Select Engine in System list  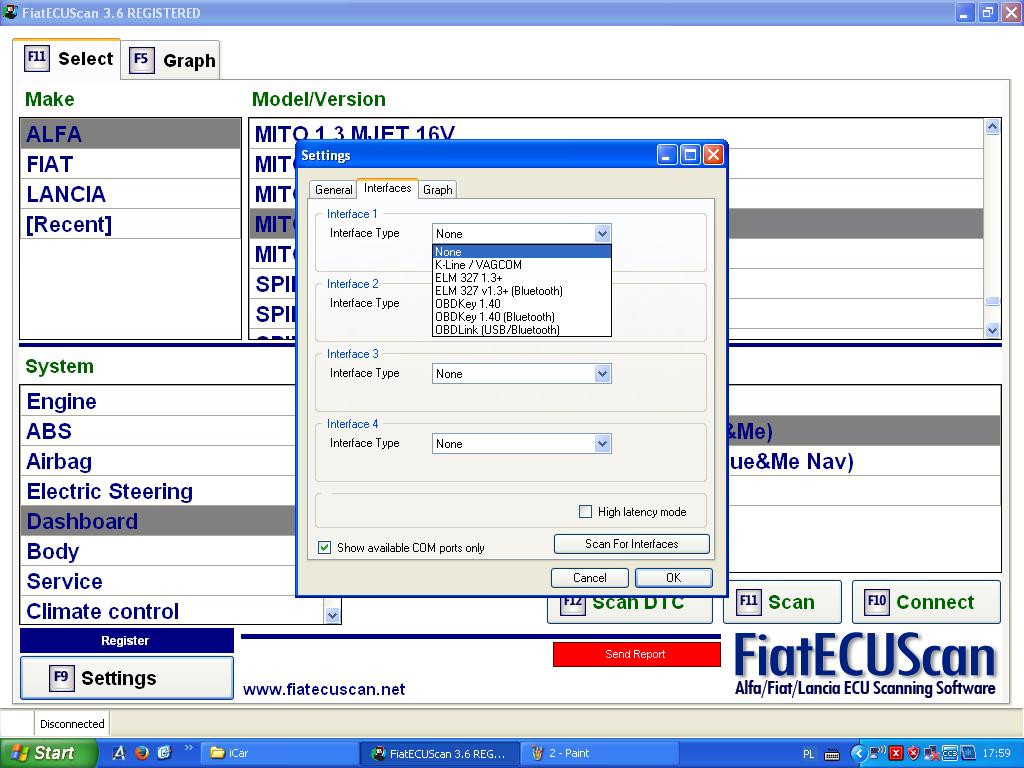point(158,401)
